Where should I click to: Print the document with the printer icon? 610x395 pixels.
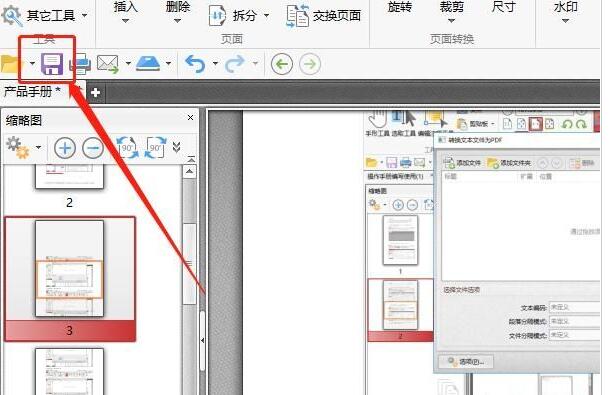(80, 64)
